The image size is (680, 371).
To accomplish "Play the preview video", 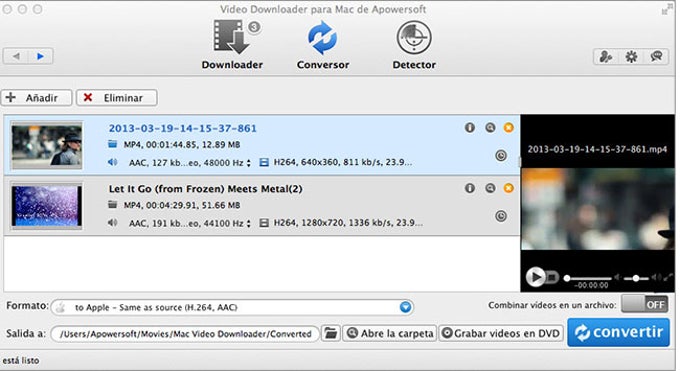I will click(535, 276).
